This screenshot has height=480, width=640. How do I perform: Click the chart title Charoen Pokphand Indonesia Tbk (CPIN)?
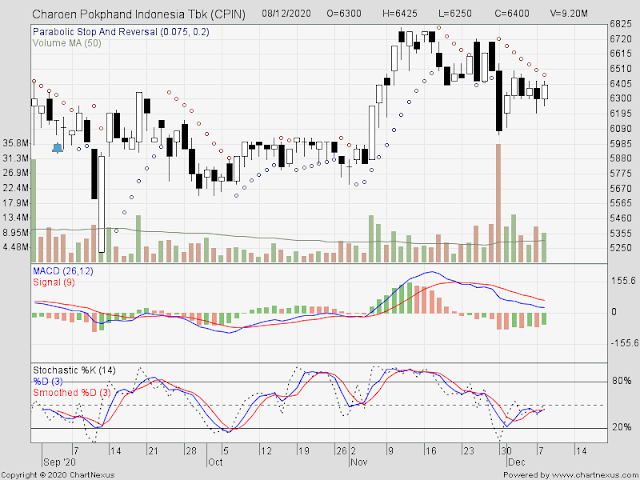[139, 14]
